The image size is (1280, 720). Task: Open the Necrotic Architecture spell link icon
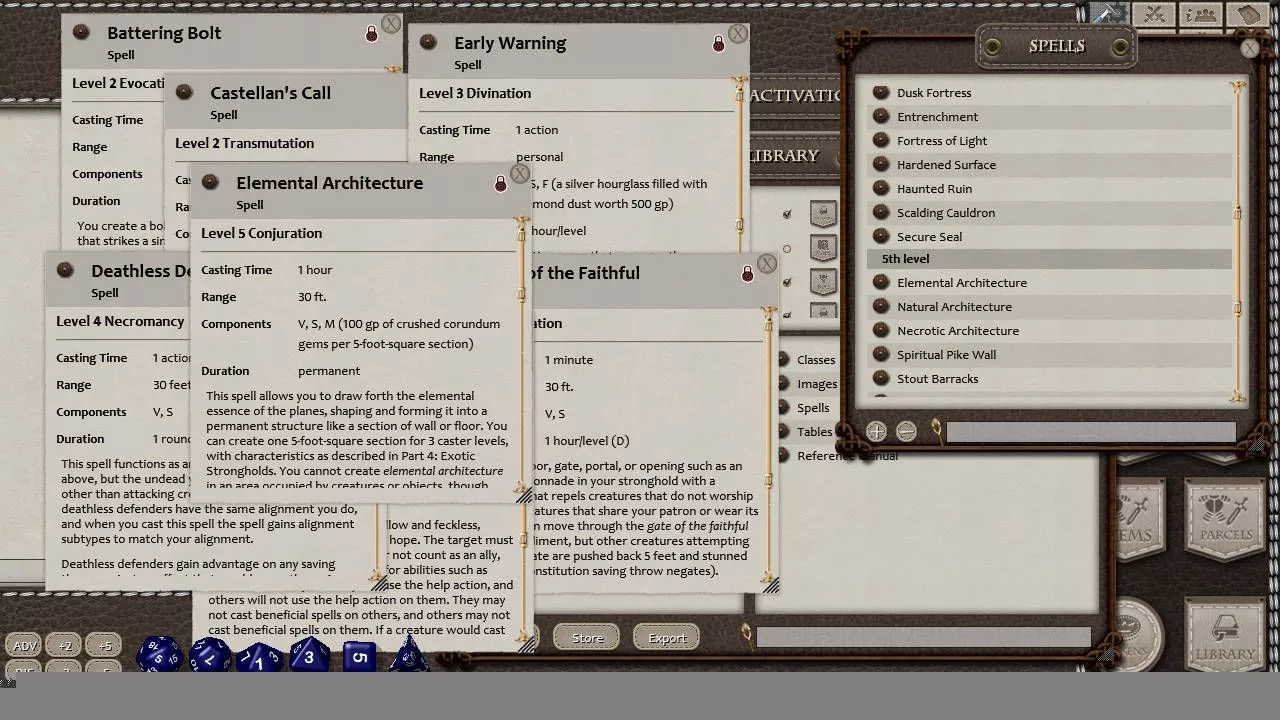881,331
